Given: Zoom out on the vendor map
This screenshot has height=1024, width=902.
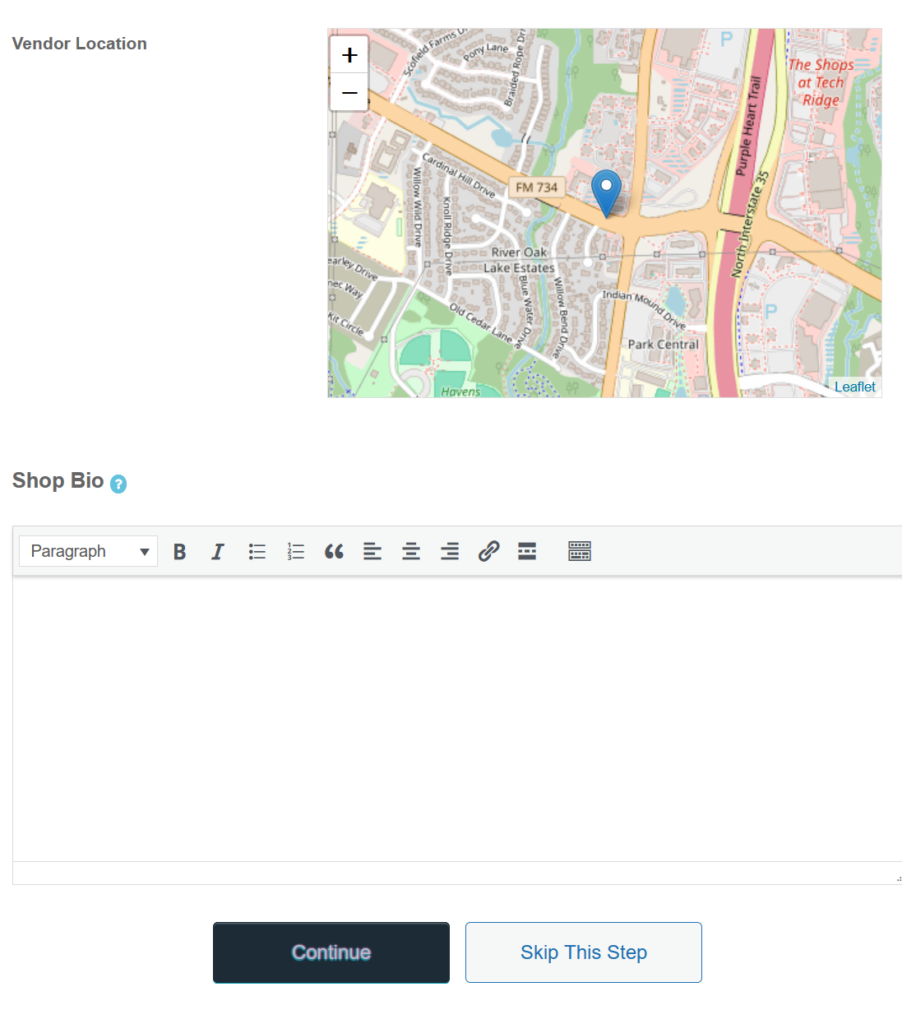Looking at the screenshot, I should (x=349, y=92).
